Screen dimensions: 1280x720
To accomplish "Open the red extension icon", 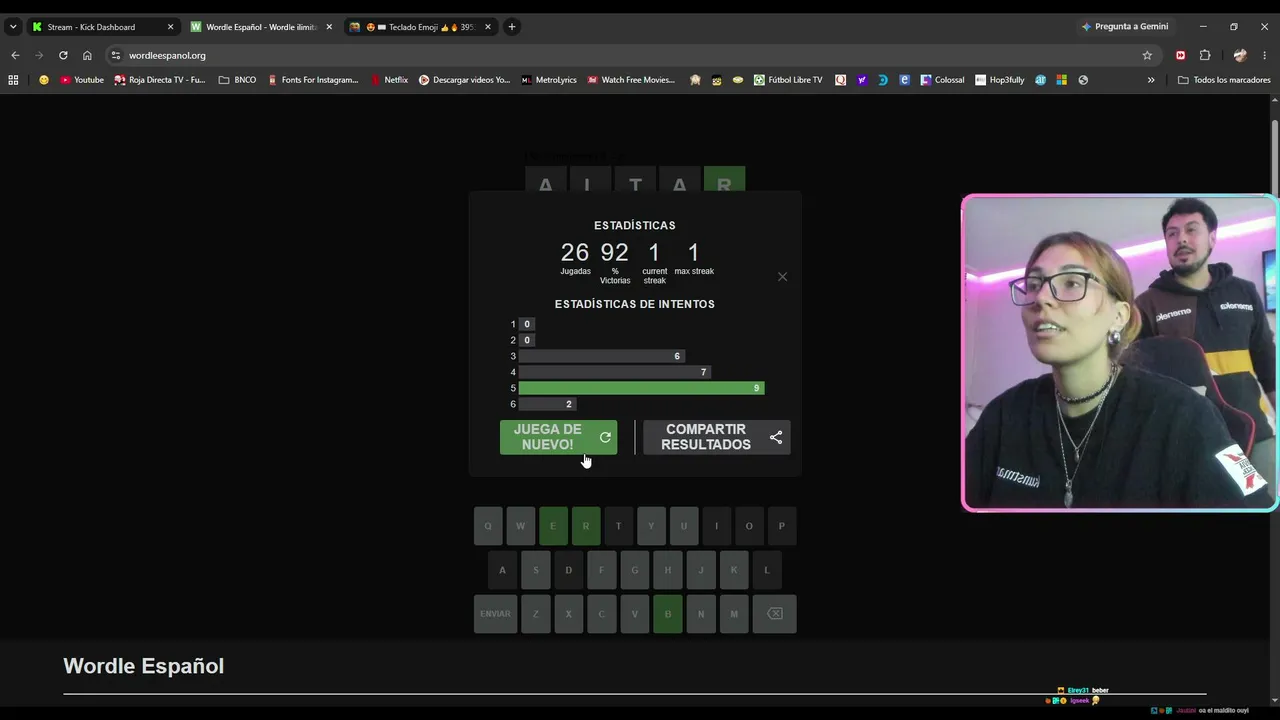I will point(1181,55).
